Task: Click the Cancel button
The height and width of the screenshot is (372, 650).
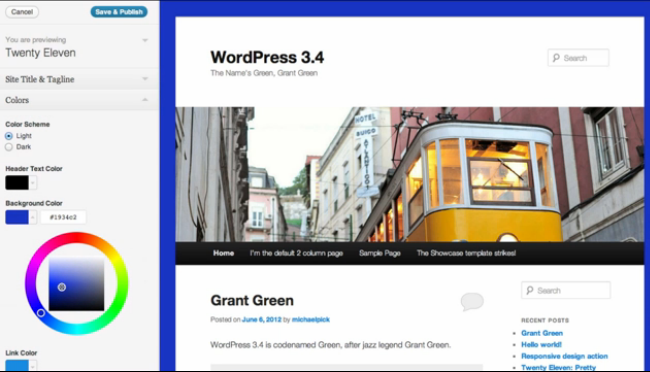Action: point(22,12)
